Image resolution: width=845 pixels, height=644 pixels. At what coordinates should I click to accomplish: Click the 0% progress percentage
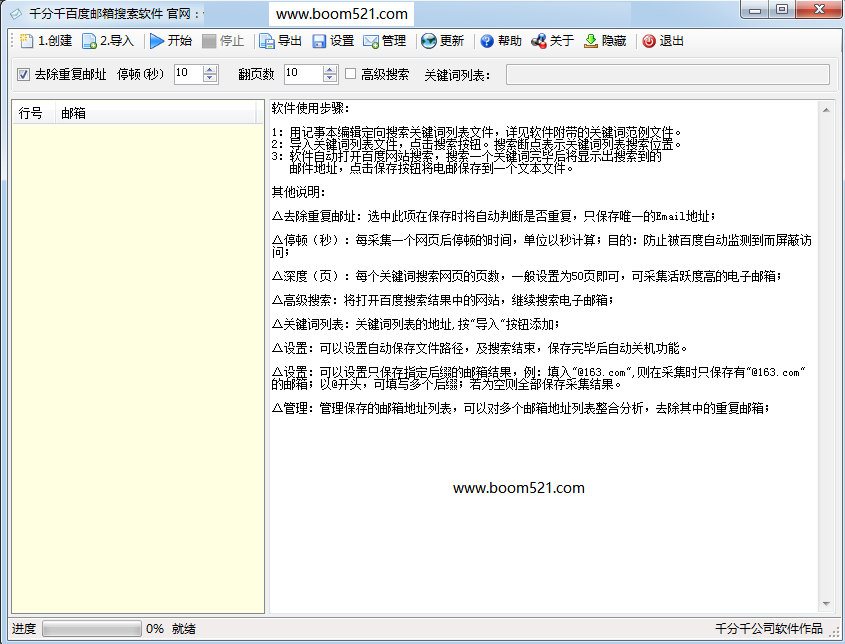(155, 628)
